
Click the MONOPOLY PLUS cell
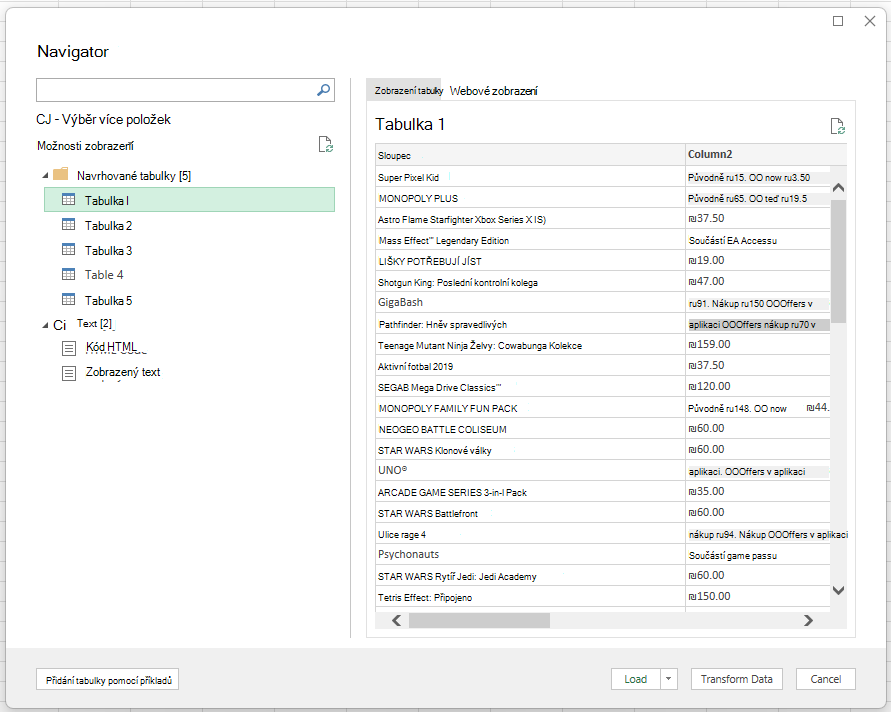pos(530,198)
